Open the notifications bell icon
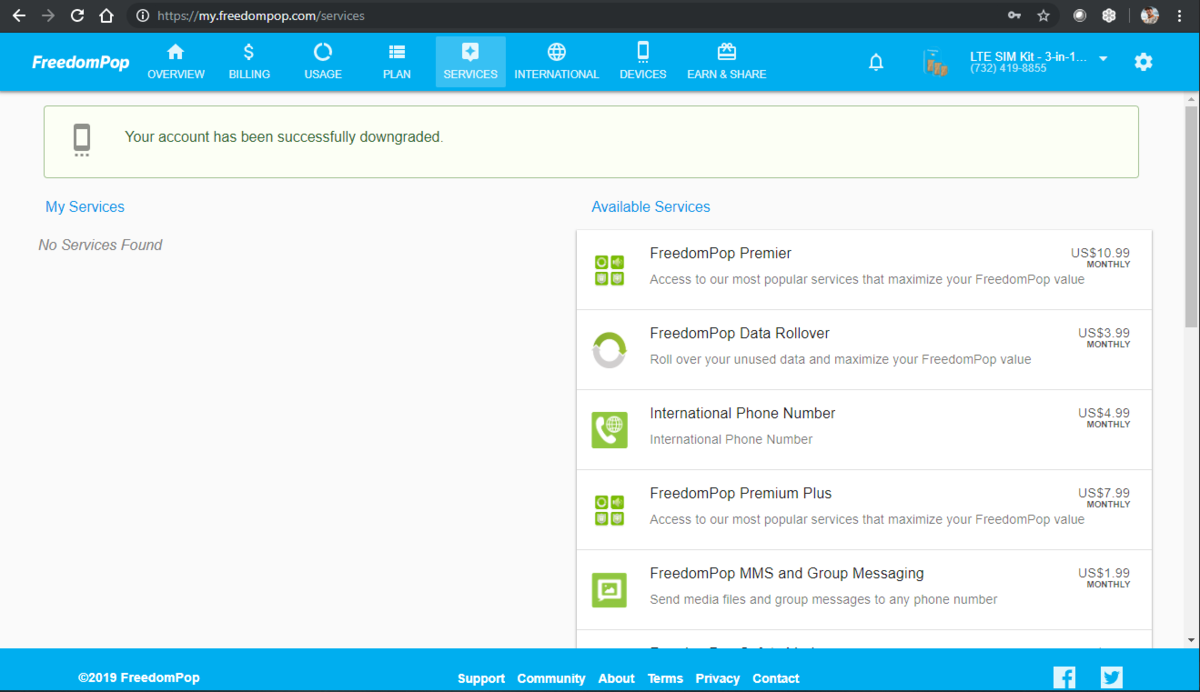1200x692 pixels. (x=876, y=62)
